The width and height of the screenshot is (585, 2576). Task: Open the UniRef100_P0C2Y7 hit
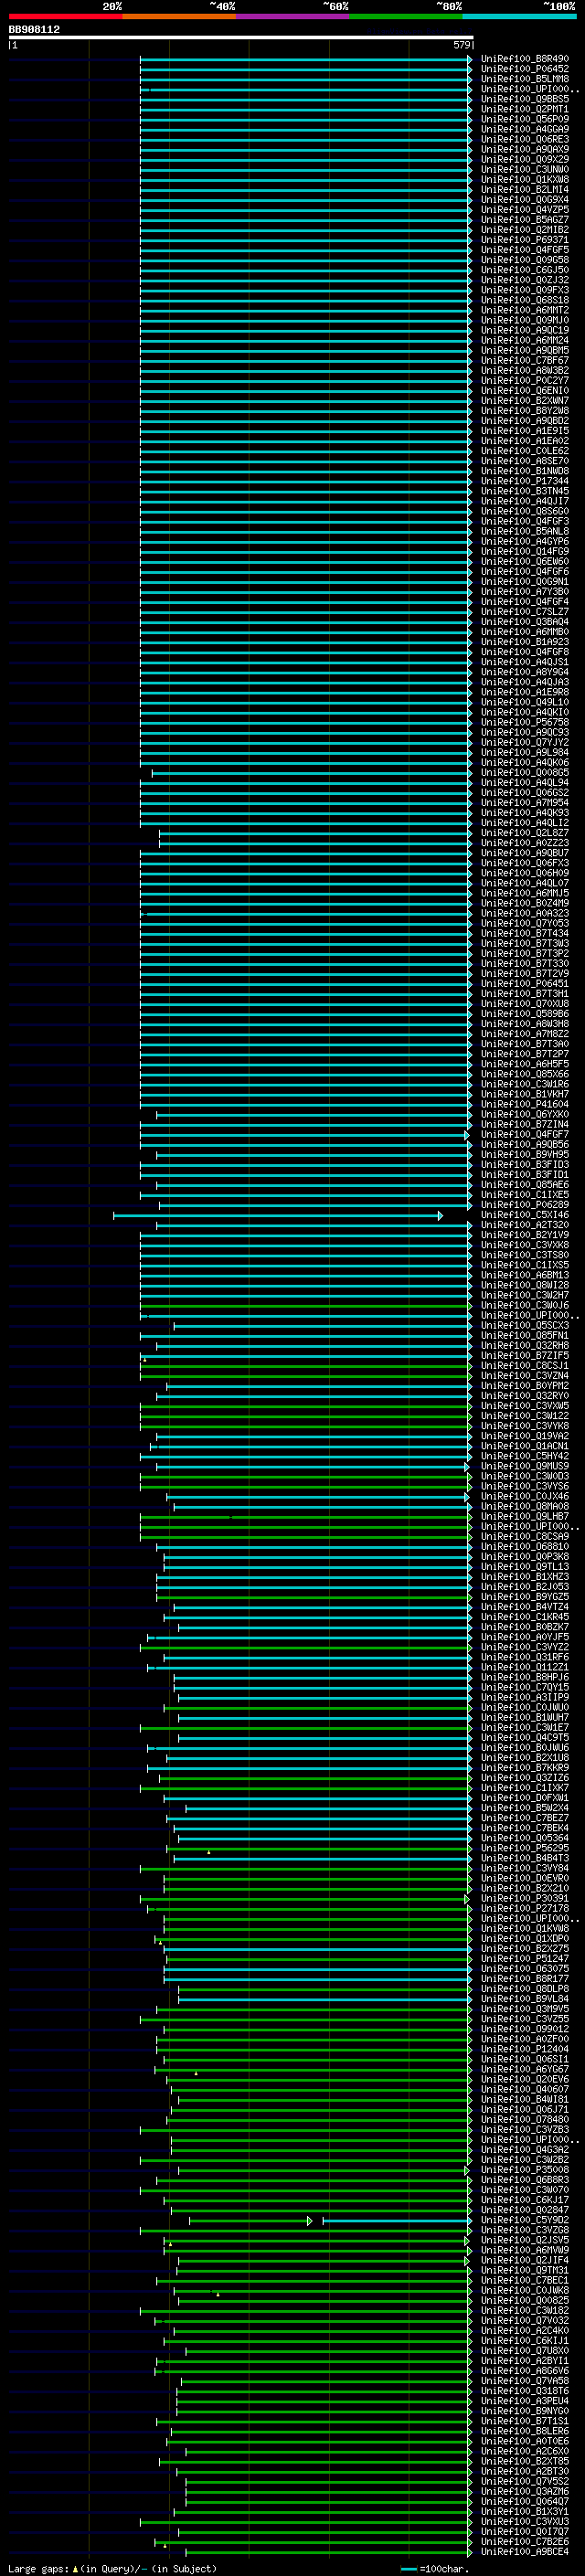(x=525, y=380)
